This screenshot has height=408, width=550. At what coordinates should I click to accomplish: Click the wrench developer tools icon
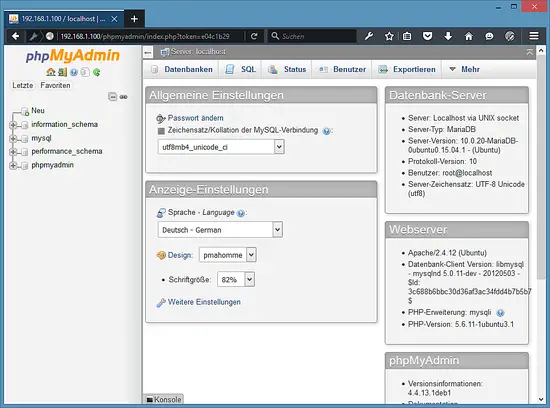tap(369, 36)
